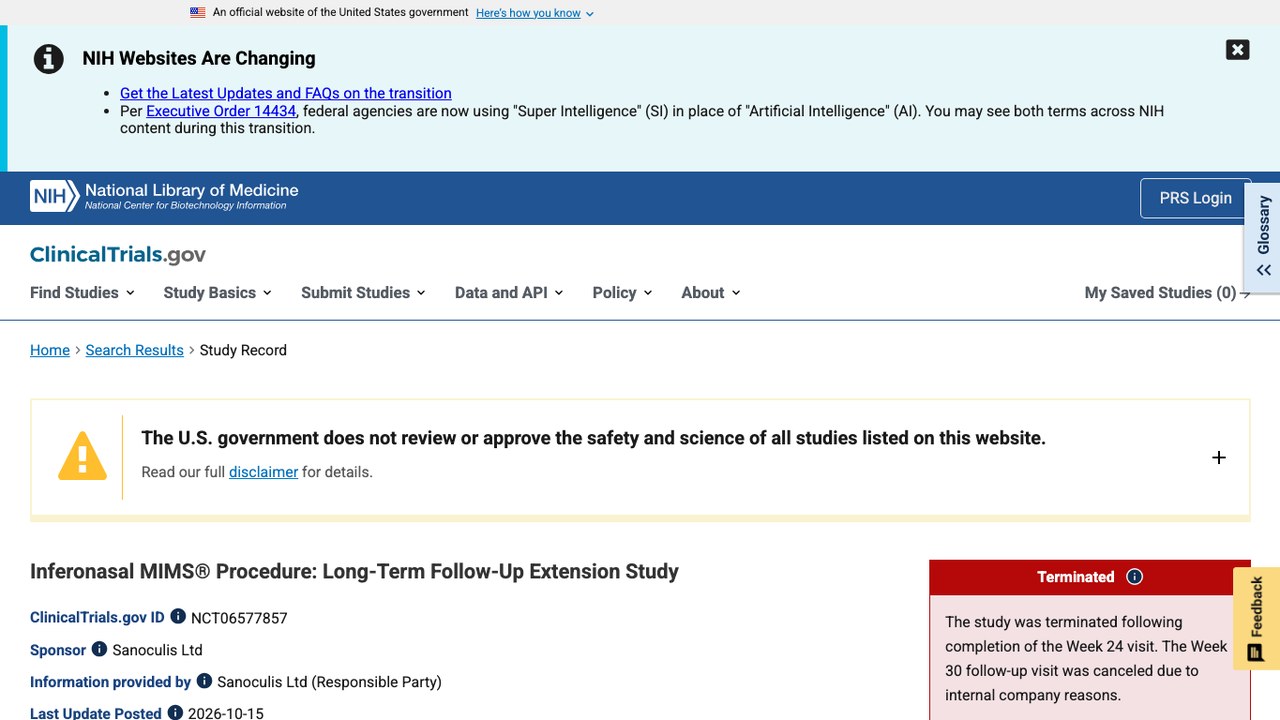1280x720 pixels.
Task: Click the PRS Login button
Action: click(1195, 198)
